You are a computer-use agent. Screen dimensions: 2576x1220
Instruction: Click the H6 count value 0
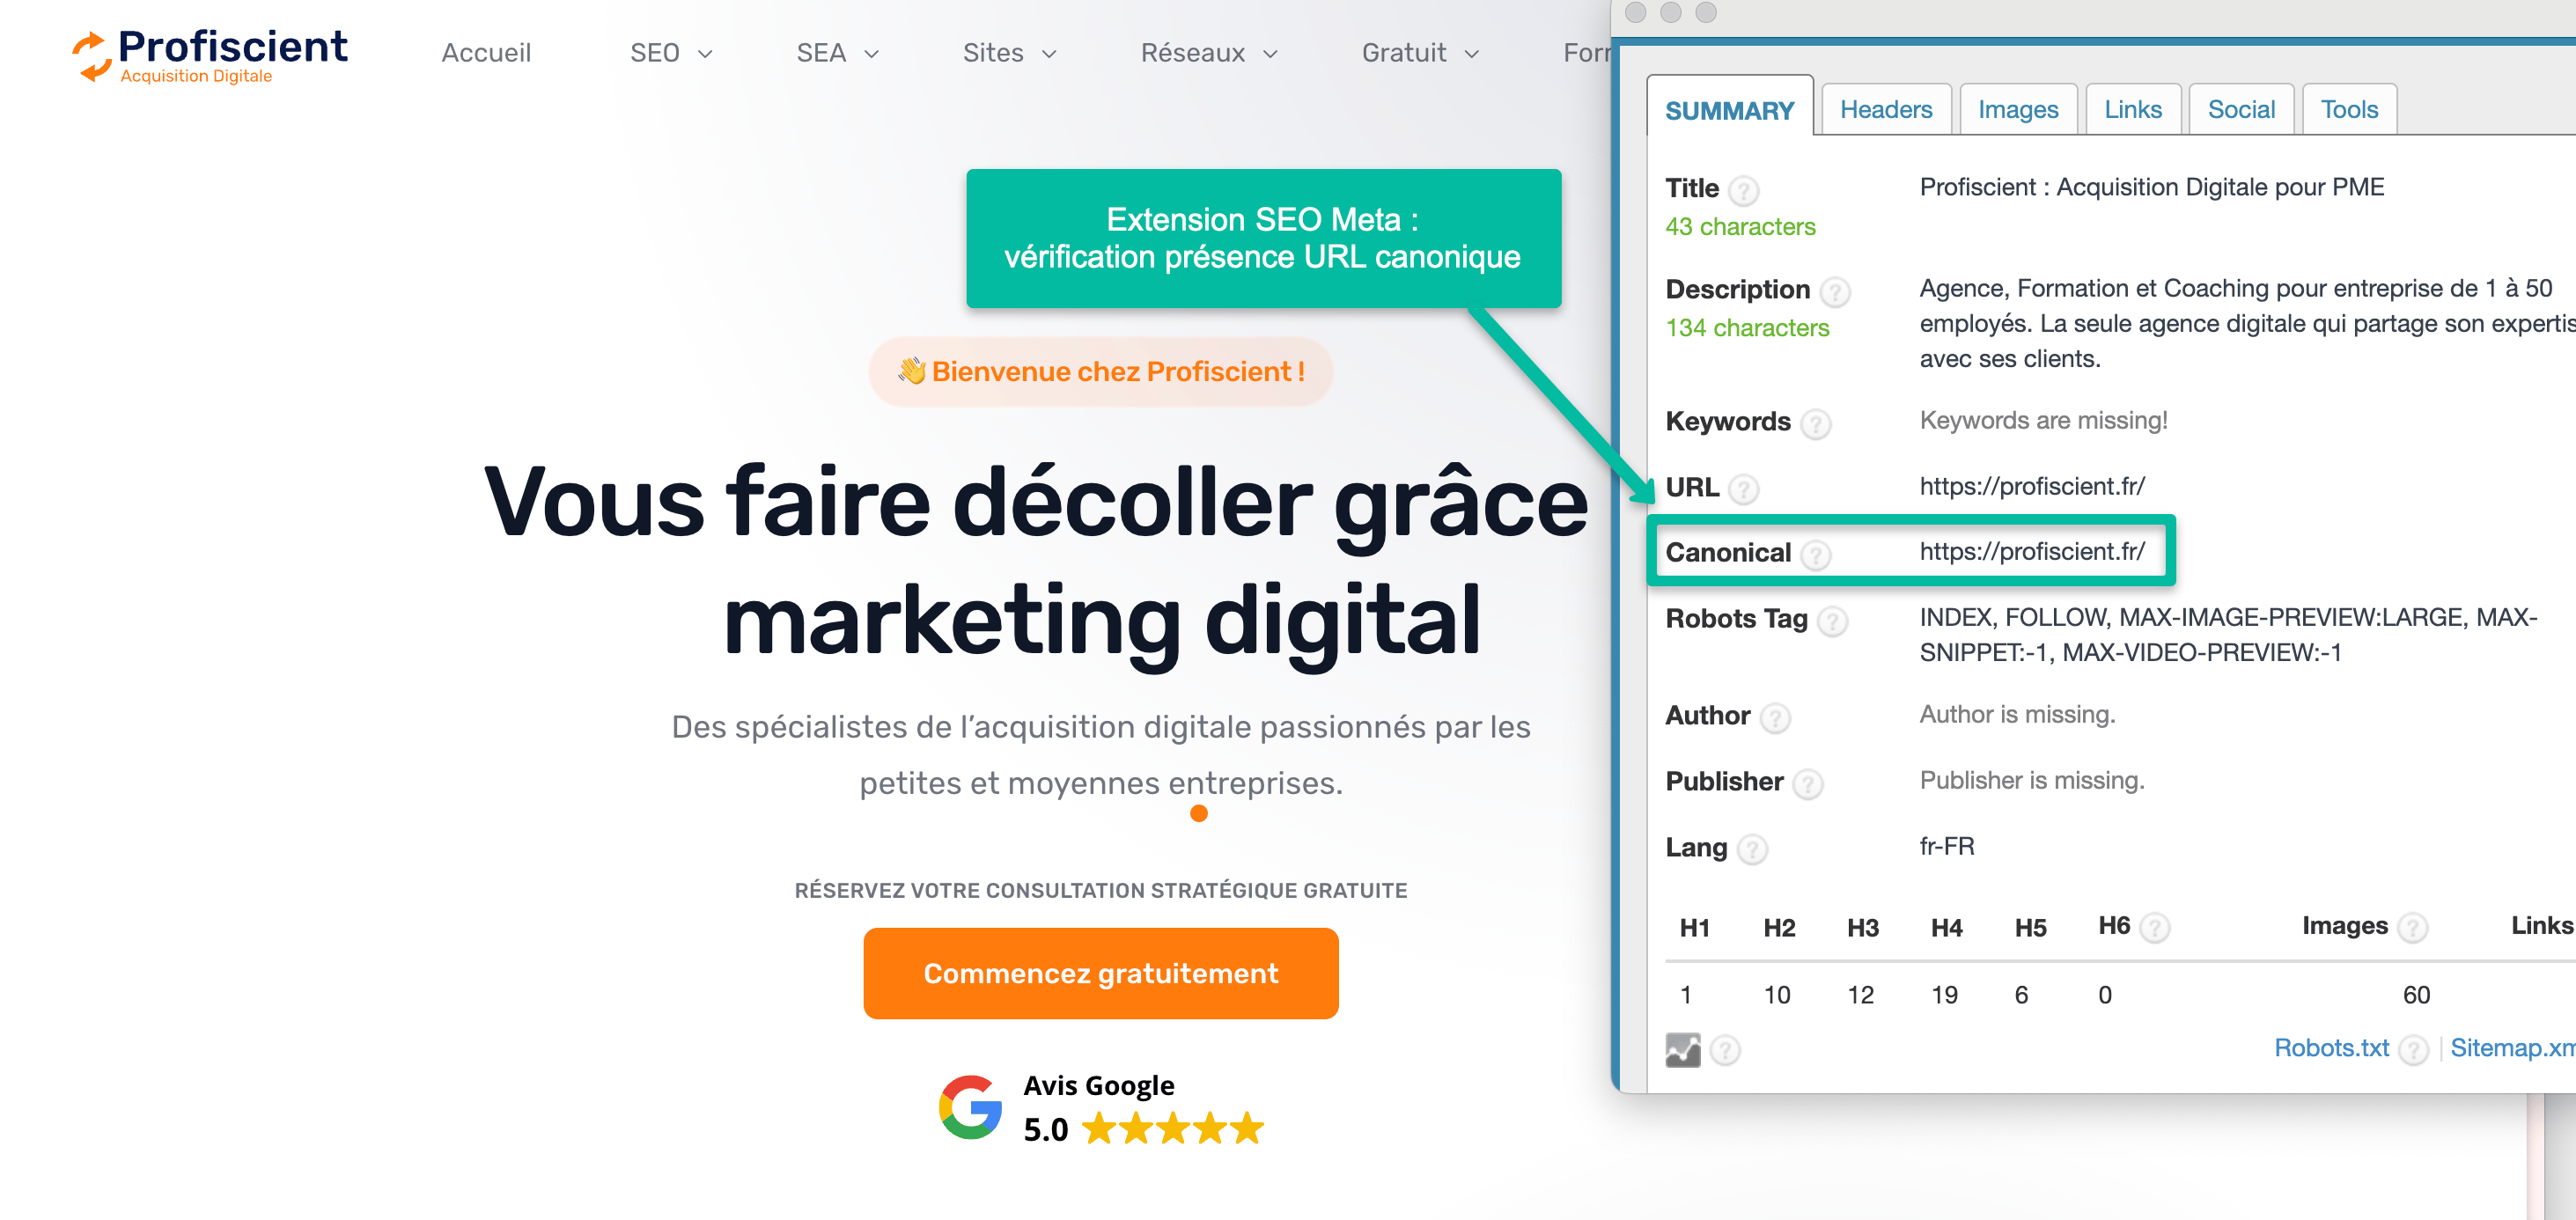(x=2105, y=995)
